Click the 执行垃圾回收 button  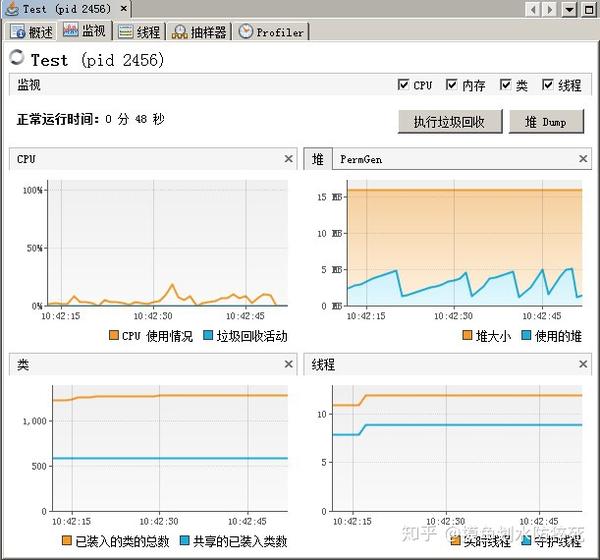(x=450, y=121)
